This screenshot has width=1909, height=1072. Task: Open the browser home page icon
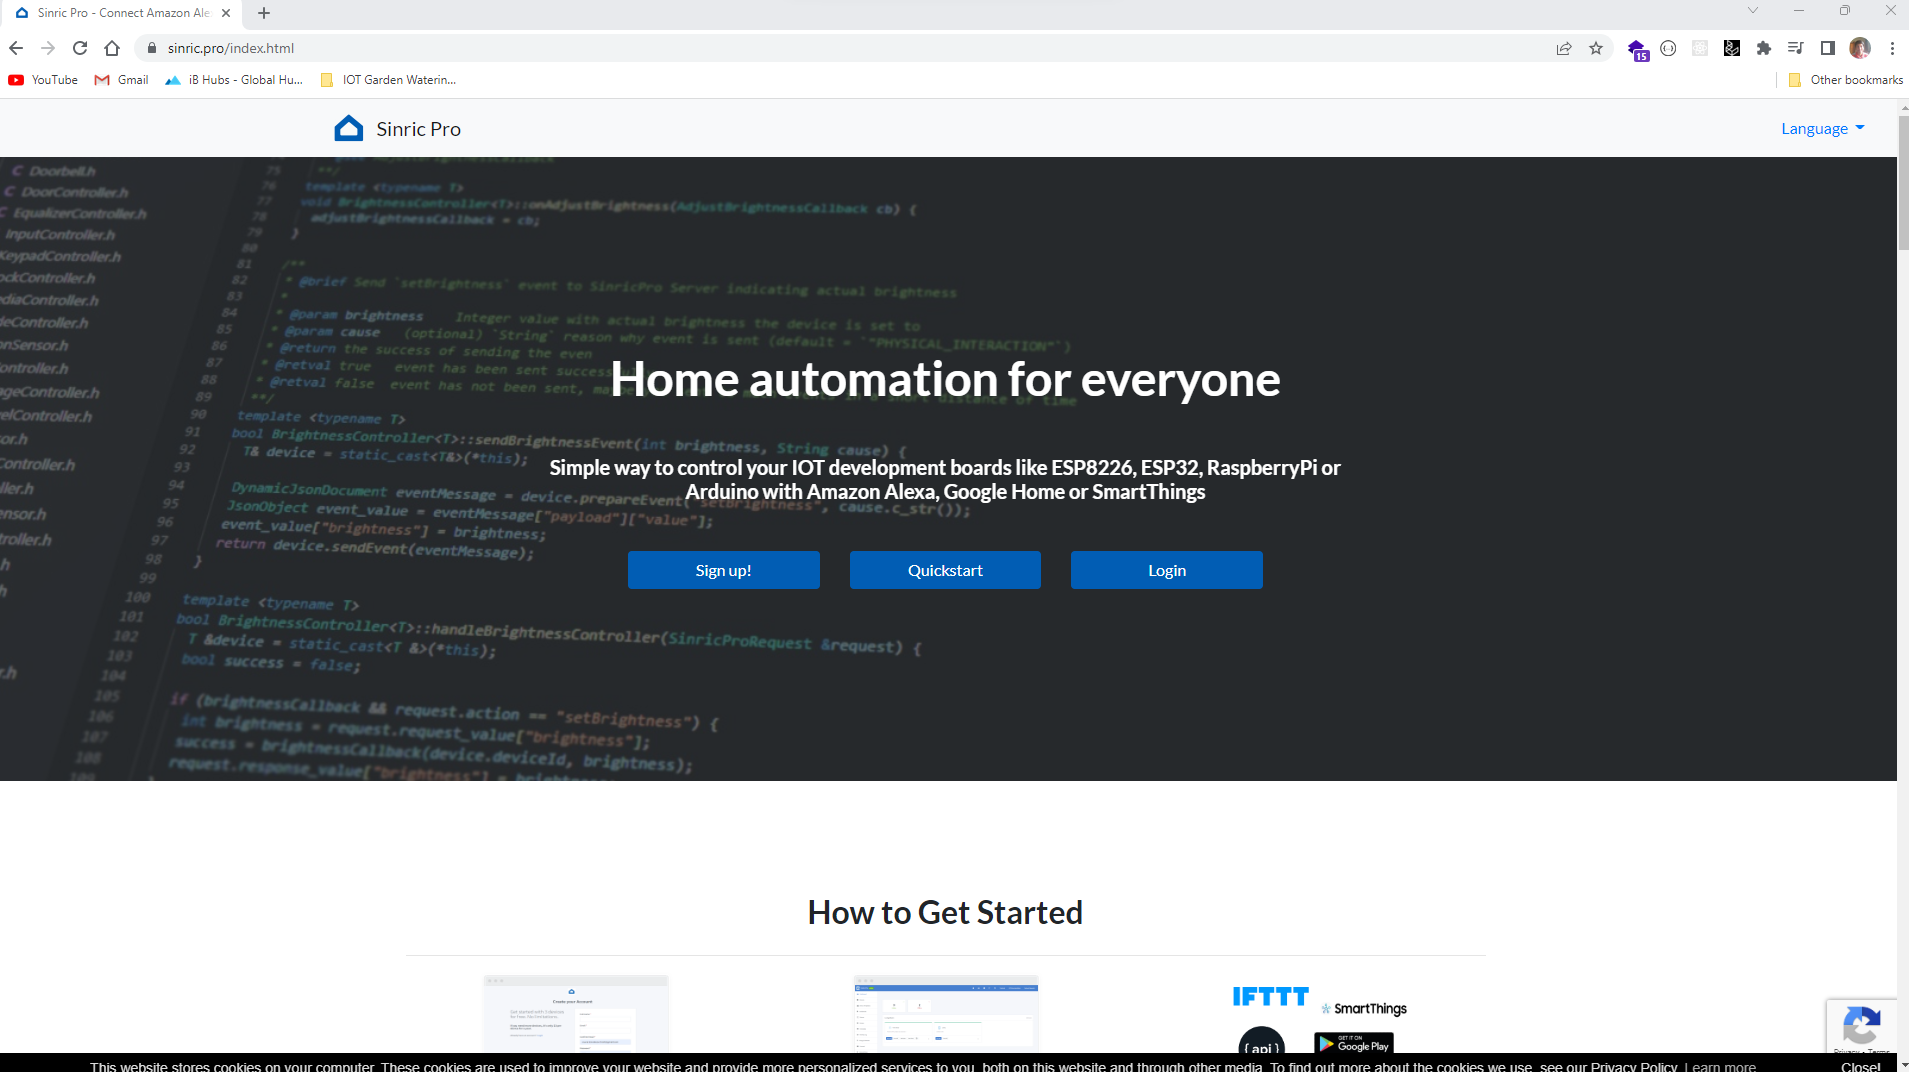[112, 48]
